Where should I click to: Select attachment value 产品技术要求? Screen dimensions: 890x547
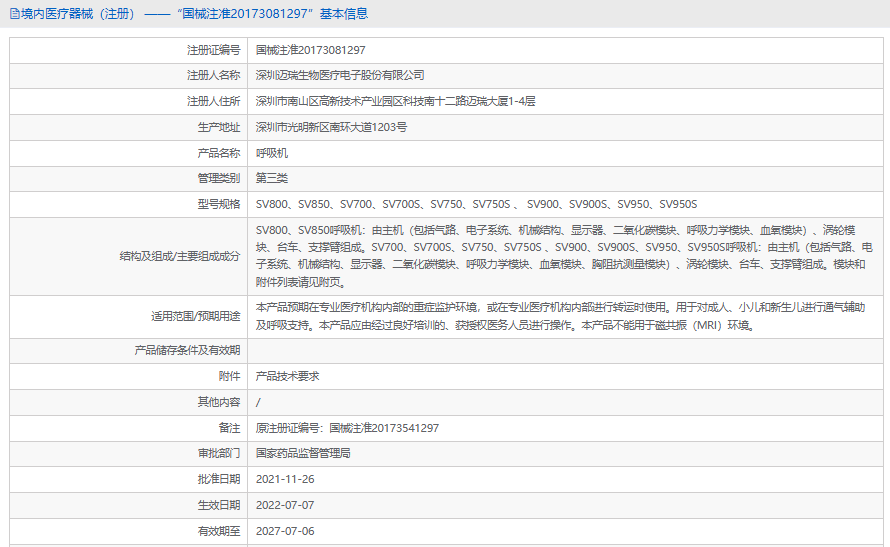(287, 376)
